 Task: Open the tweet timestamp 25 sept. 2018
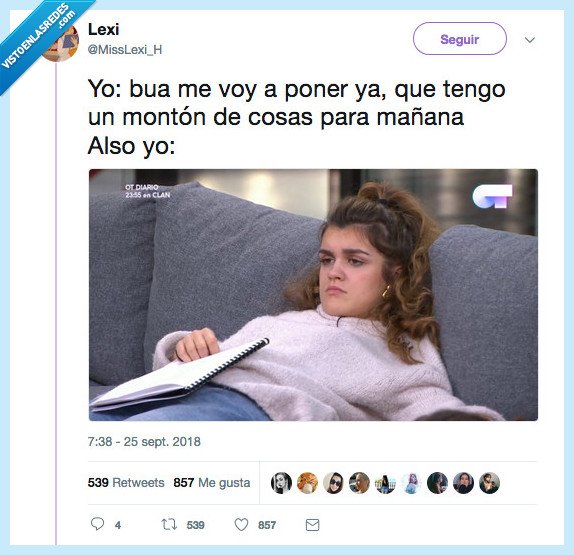pos(144,442)
